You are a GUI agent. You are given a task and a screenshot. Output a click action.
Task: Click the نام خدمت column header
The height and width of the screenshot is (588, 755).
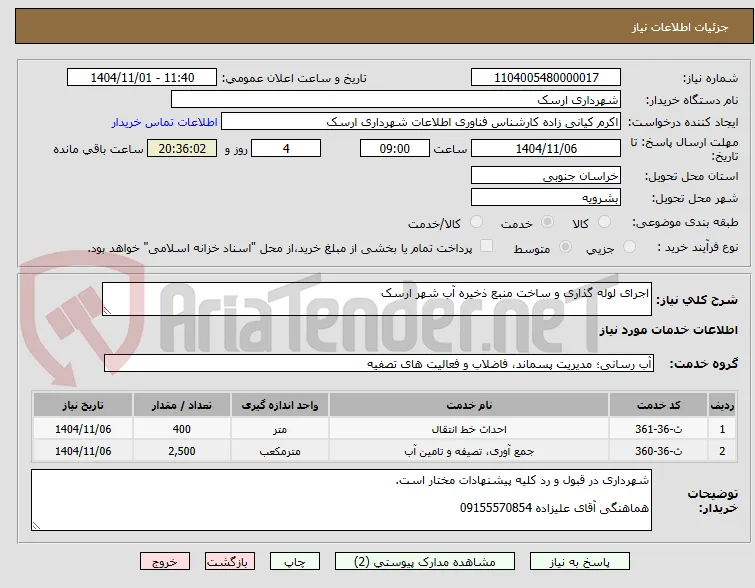[469, 405]
